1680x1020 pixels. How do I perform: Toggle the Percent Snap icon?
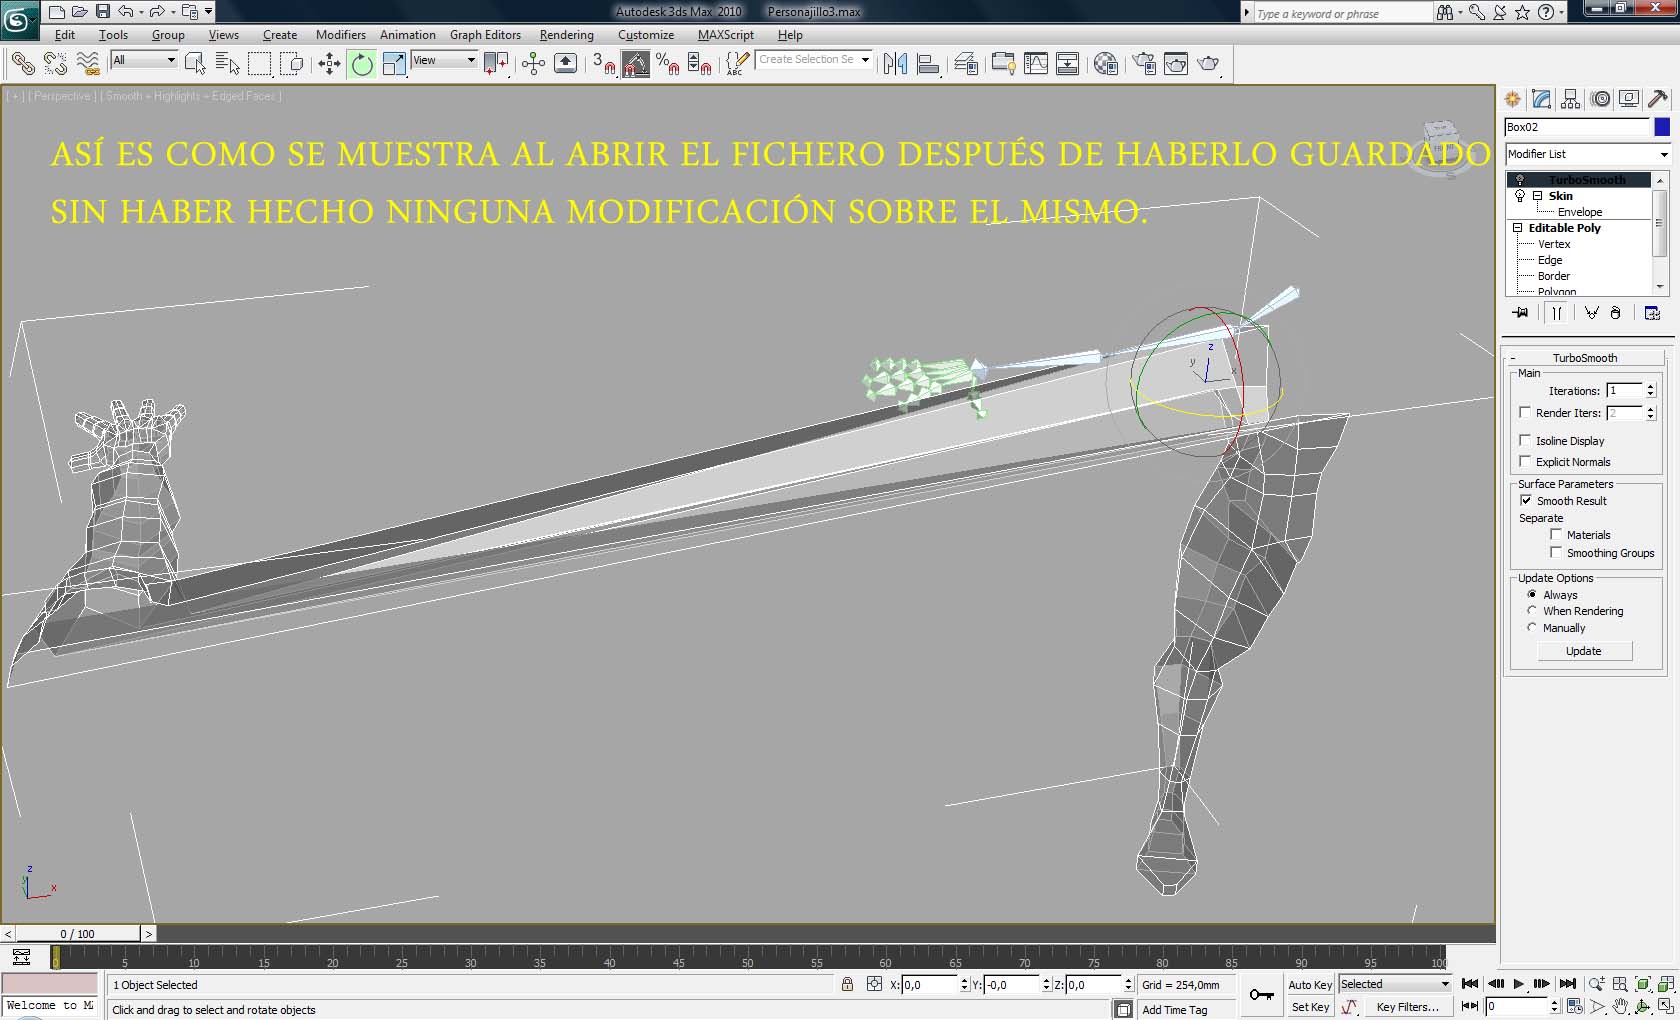(x=668, y=64)
